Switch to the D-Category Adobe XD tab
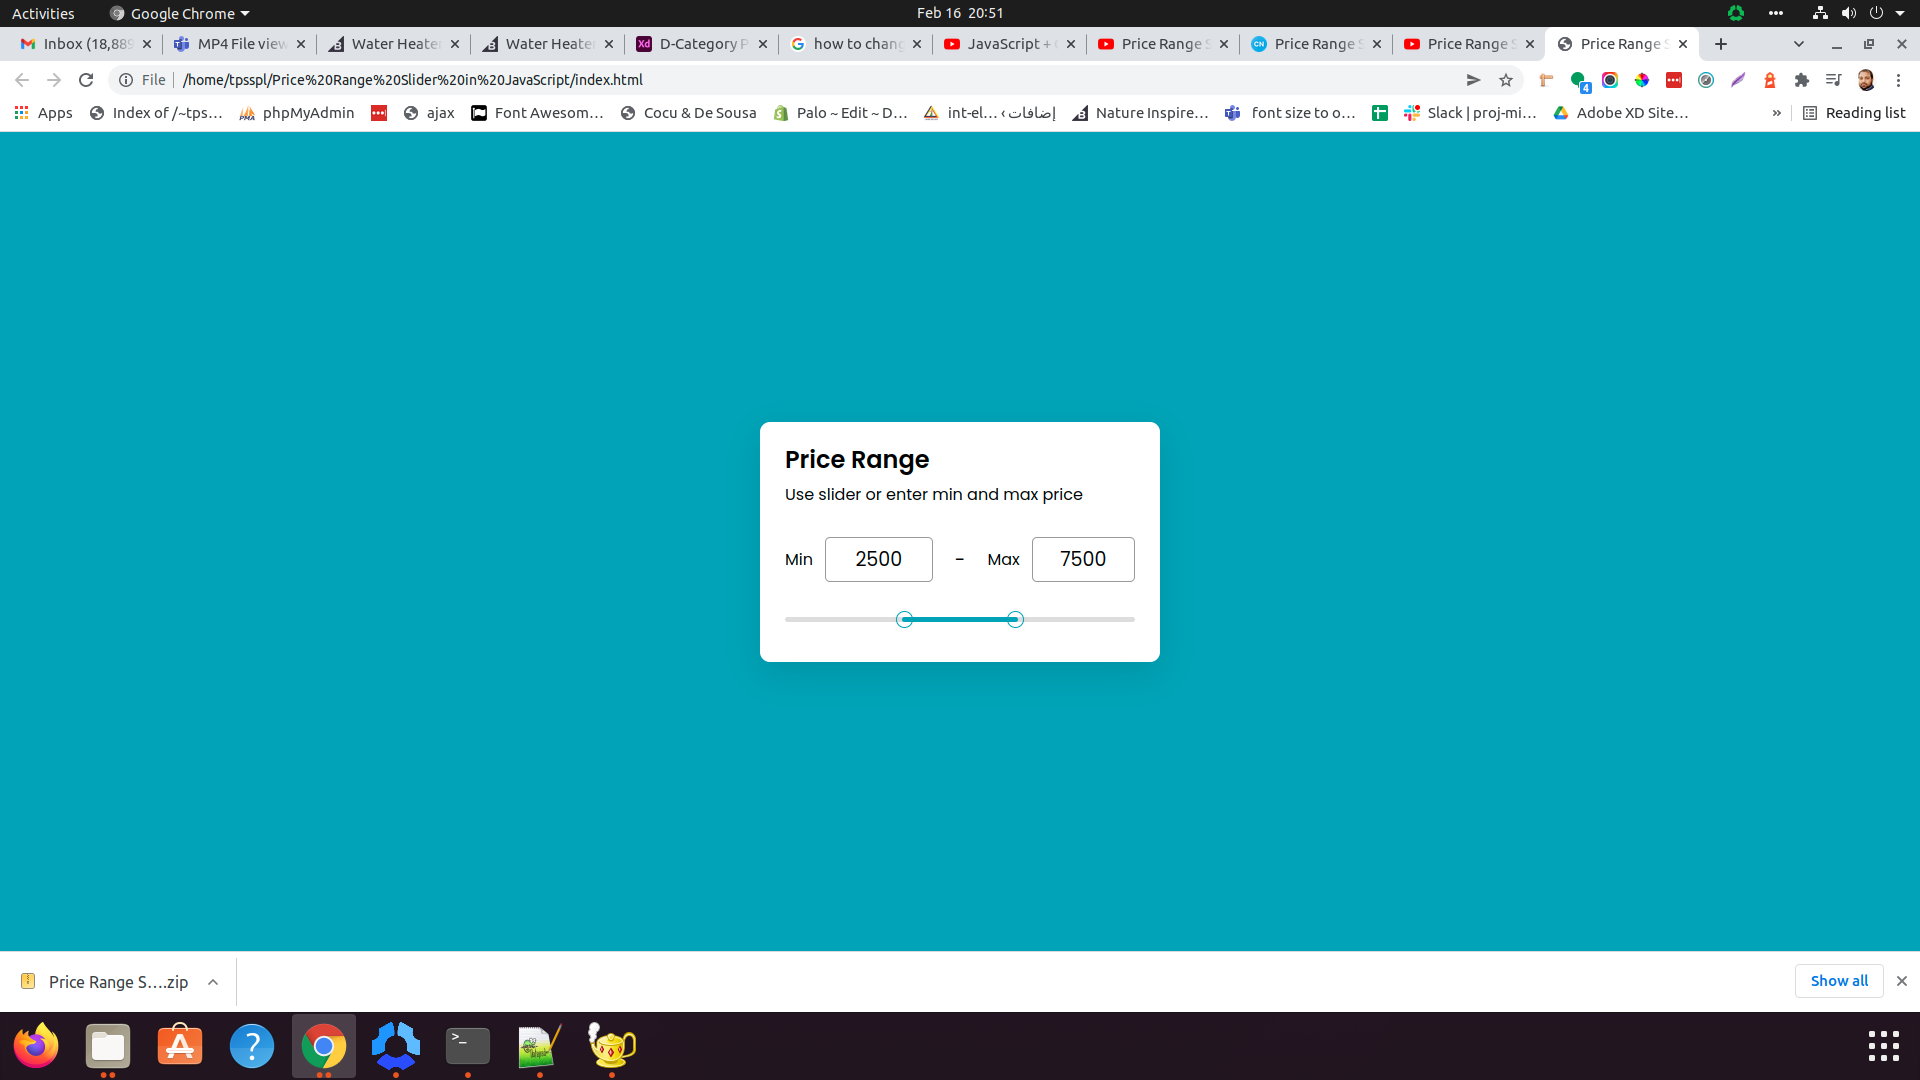Viewport: 1920px width, 1080px height. pos(700,44)
